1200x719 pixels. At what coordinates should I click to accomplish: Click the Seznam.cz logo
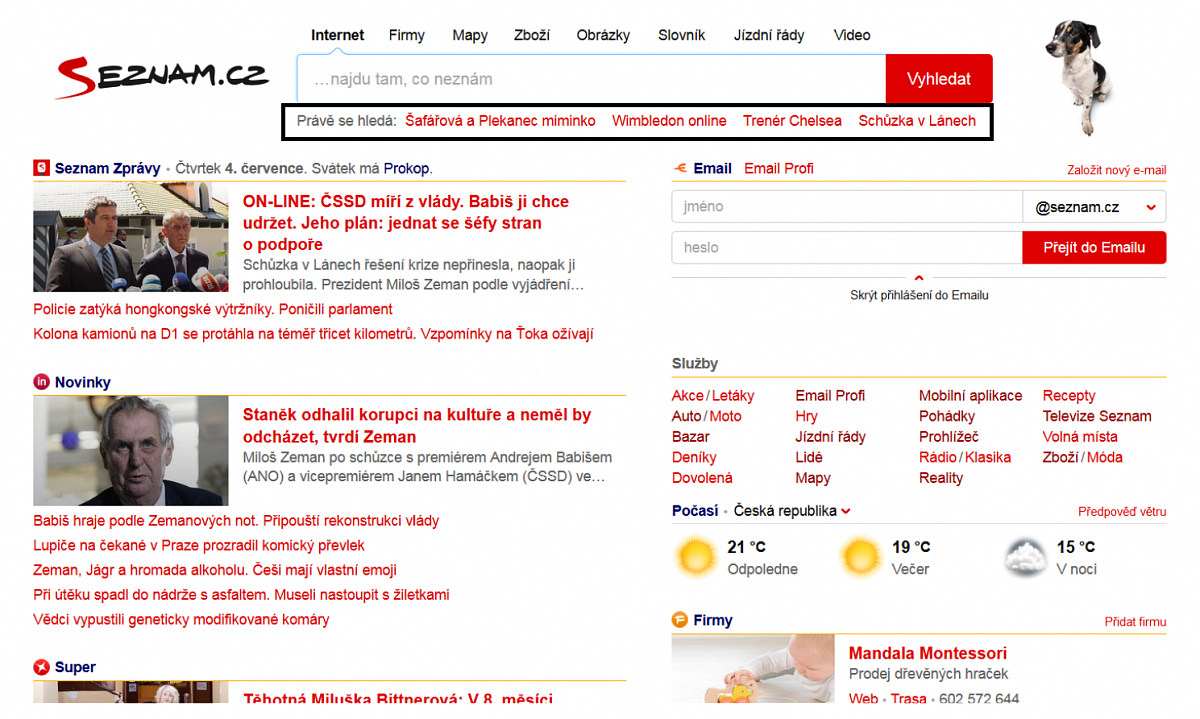(x=161, y=76)
